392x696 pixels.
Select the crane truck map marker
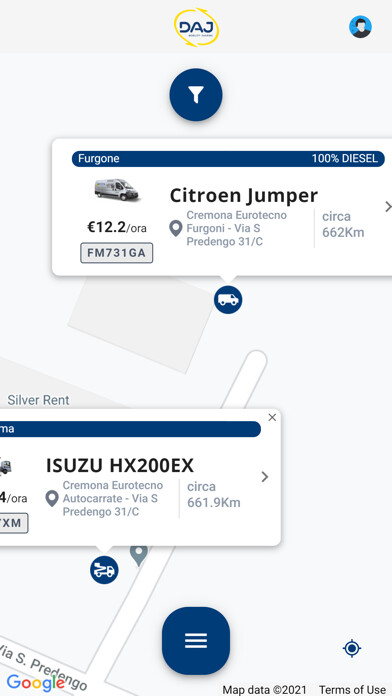point(104,570)
